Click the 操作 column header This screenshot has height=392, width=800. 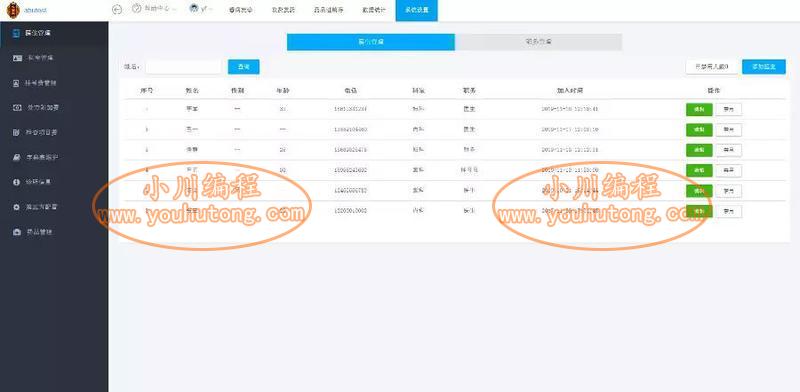pyautogui.click(x=713, y=90)
